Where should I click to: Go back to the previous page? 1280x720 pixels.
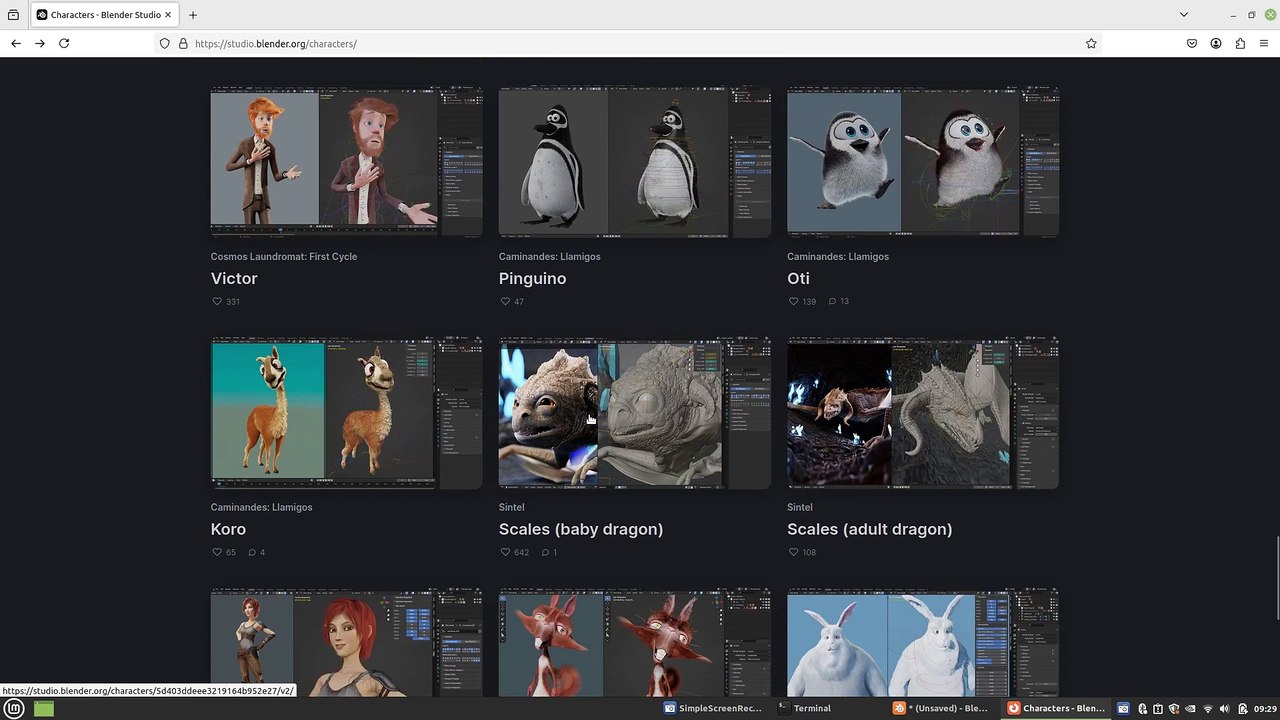click(16, 44)
